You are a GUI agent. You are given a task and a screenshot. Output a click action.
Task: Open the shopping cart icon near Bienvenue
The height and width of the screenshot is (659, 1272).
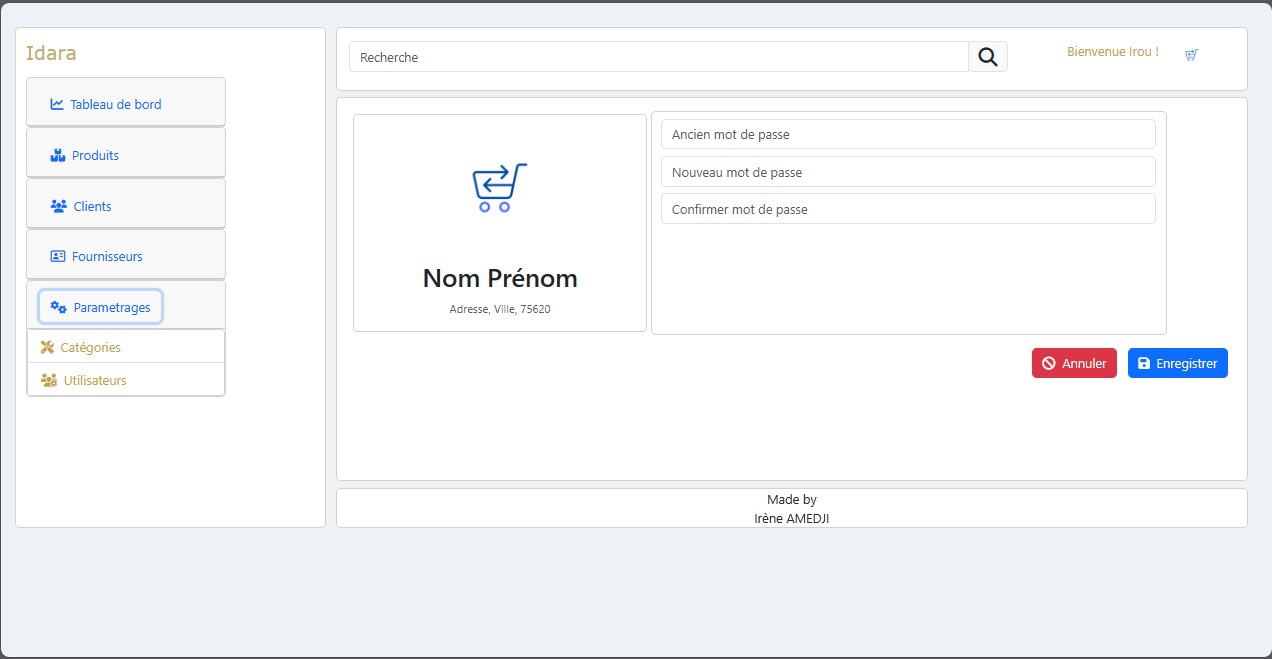(1191, 55)
